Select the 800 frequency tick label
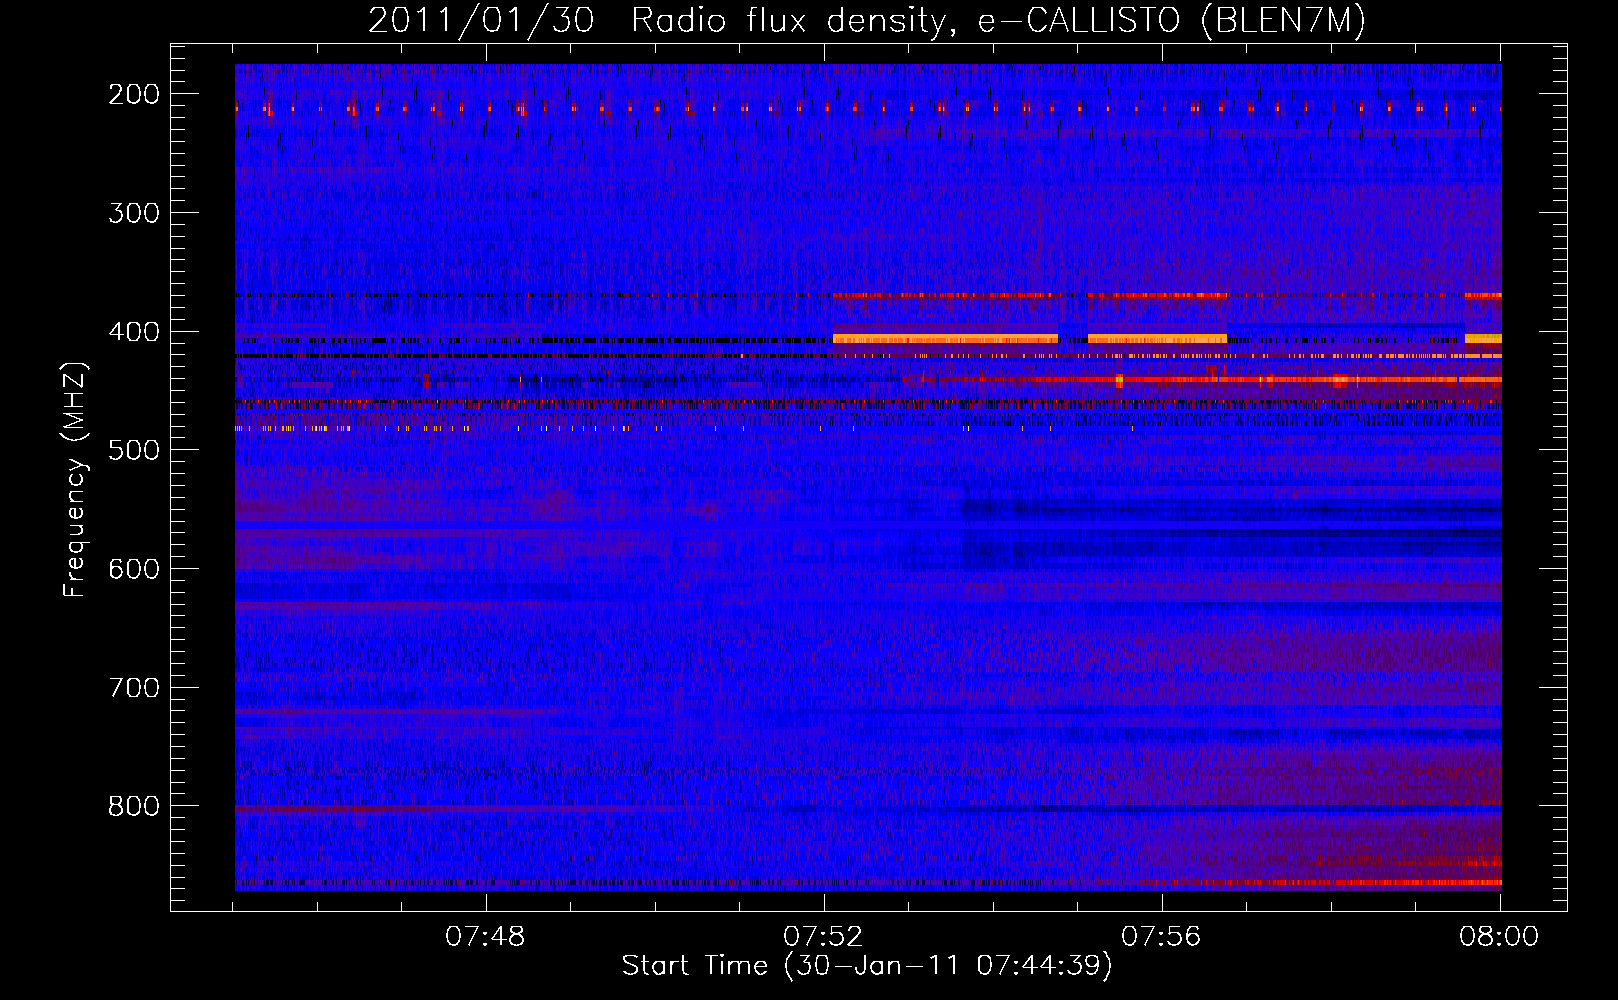Image resolution: width=1618 pixels, height=1000 pixels. click(x=134, y=806)
